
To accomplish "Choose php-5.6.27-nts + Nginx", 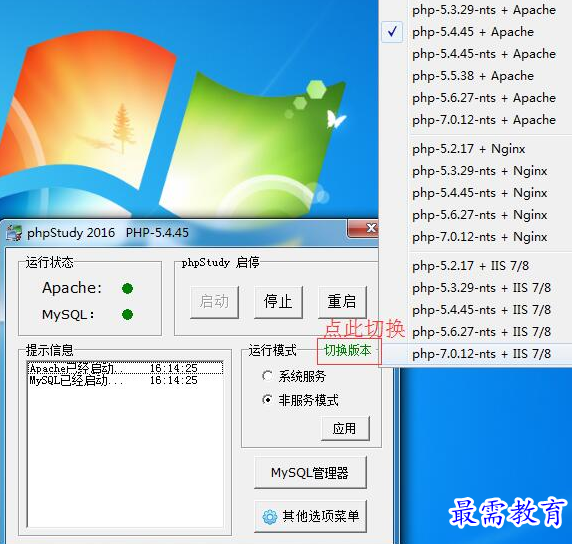I will [x=477, y=214].
